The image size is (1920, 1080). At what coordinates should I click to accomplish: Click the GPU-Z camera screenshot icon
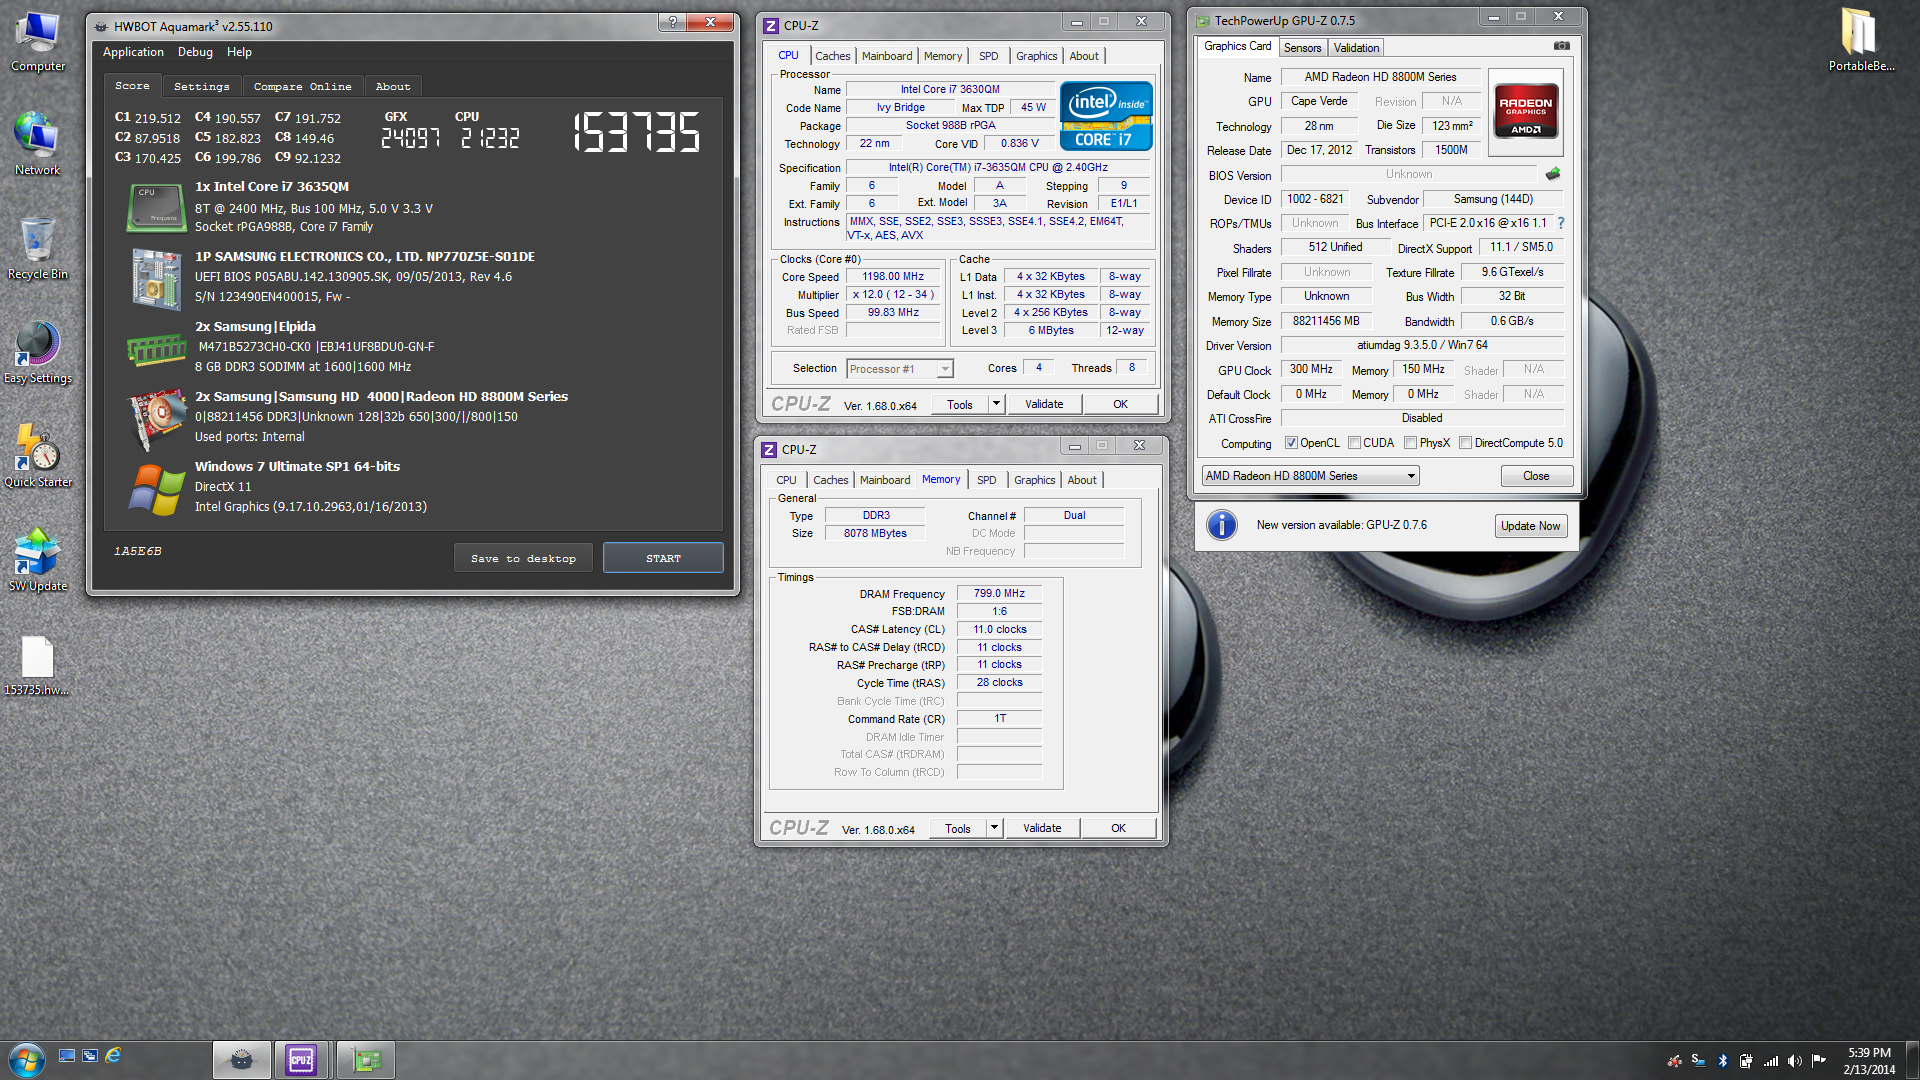pos(1562,46)
